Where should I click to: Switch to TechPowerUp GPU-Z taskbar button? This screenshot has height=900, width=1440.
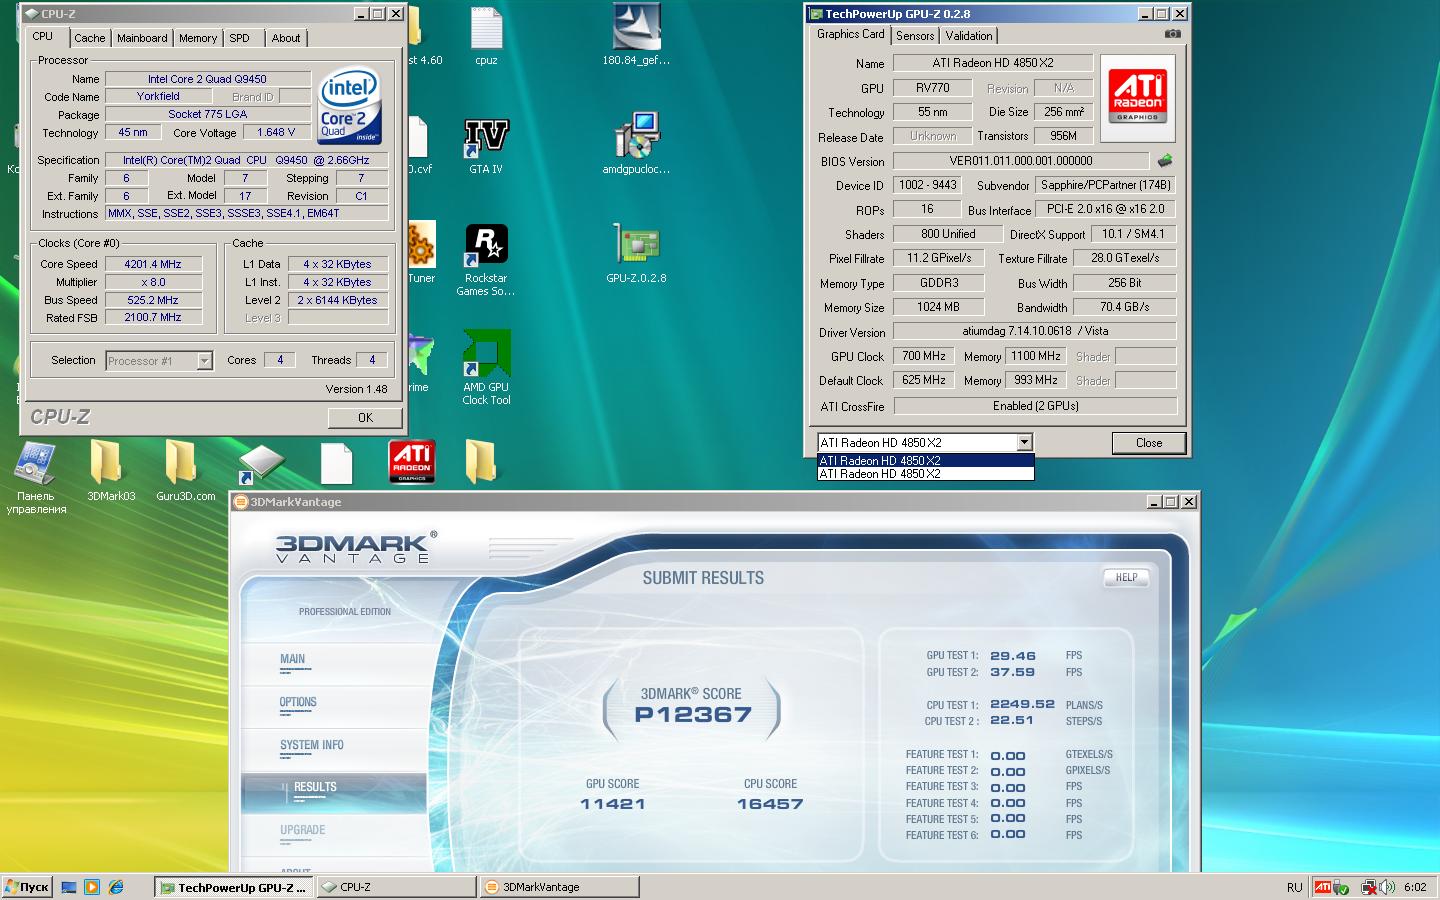(234, 887)
